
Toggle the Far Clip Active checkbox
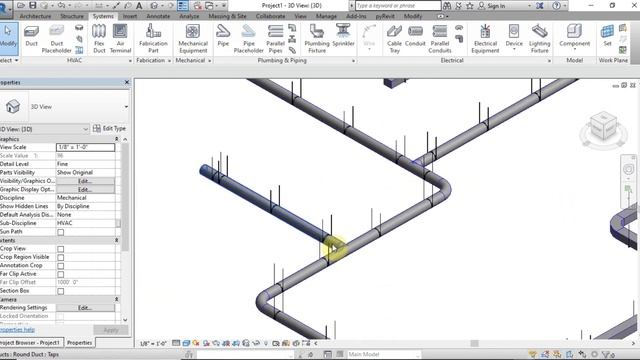(60, 274)
